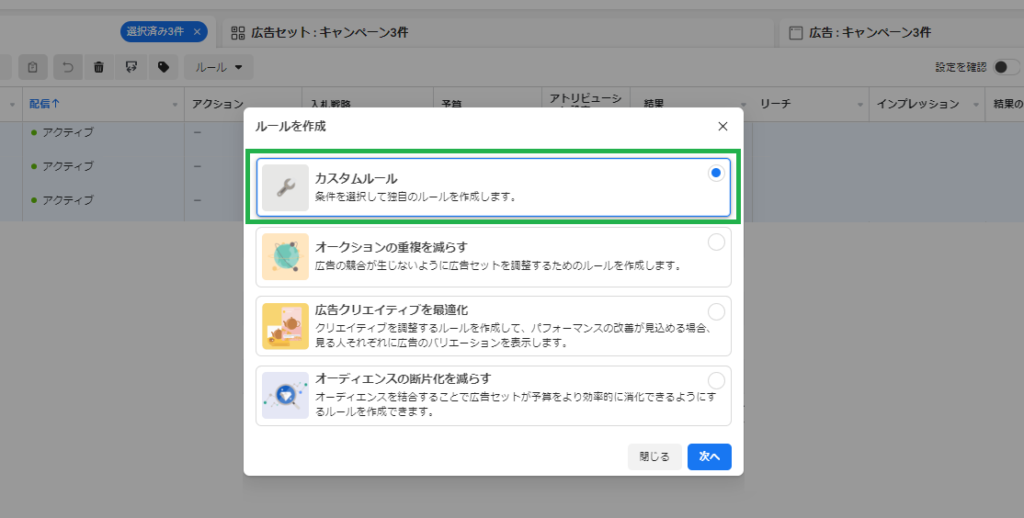Open the 配信 column dropdown arrow
The width and height of the screenshot is (1024, 518).
pyautogui.click(x=174, y=105)
